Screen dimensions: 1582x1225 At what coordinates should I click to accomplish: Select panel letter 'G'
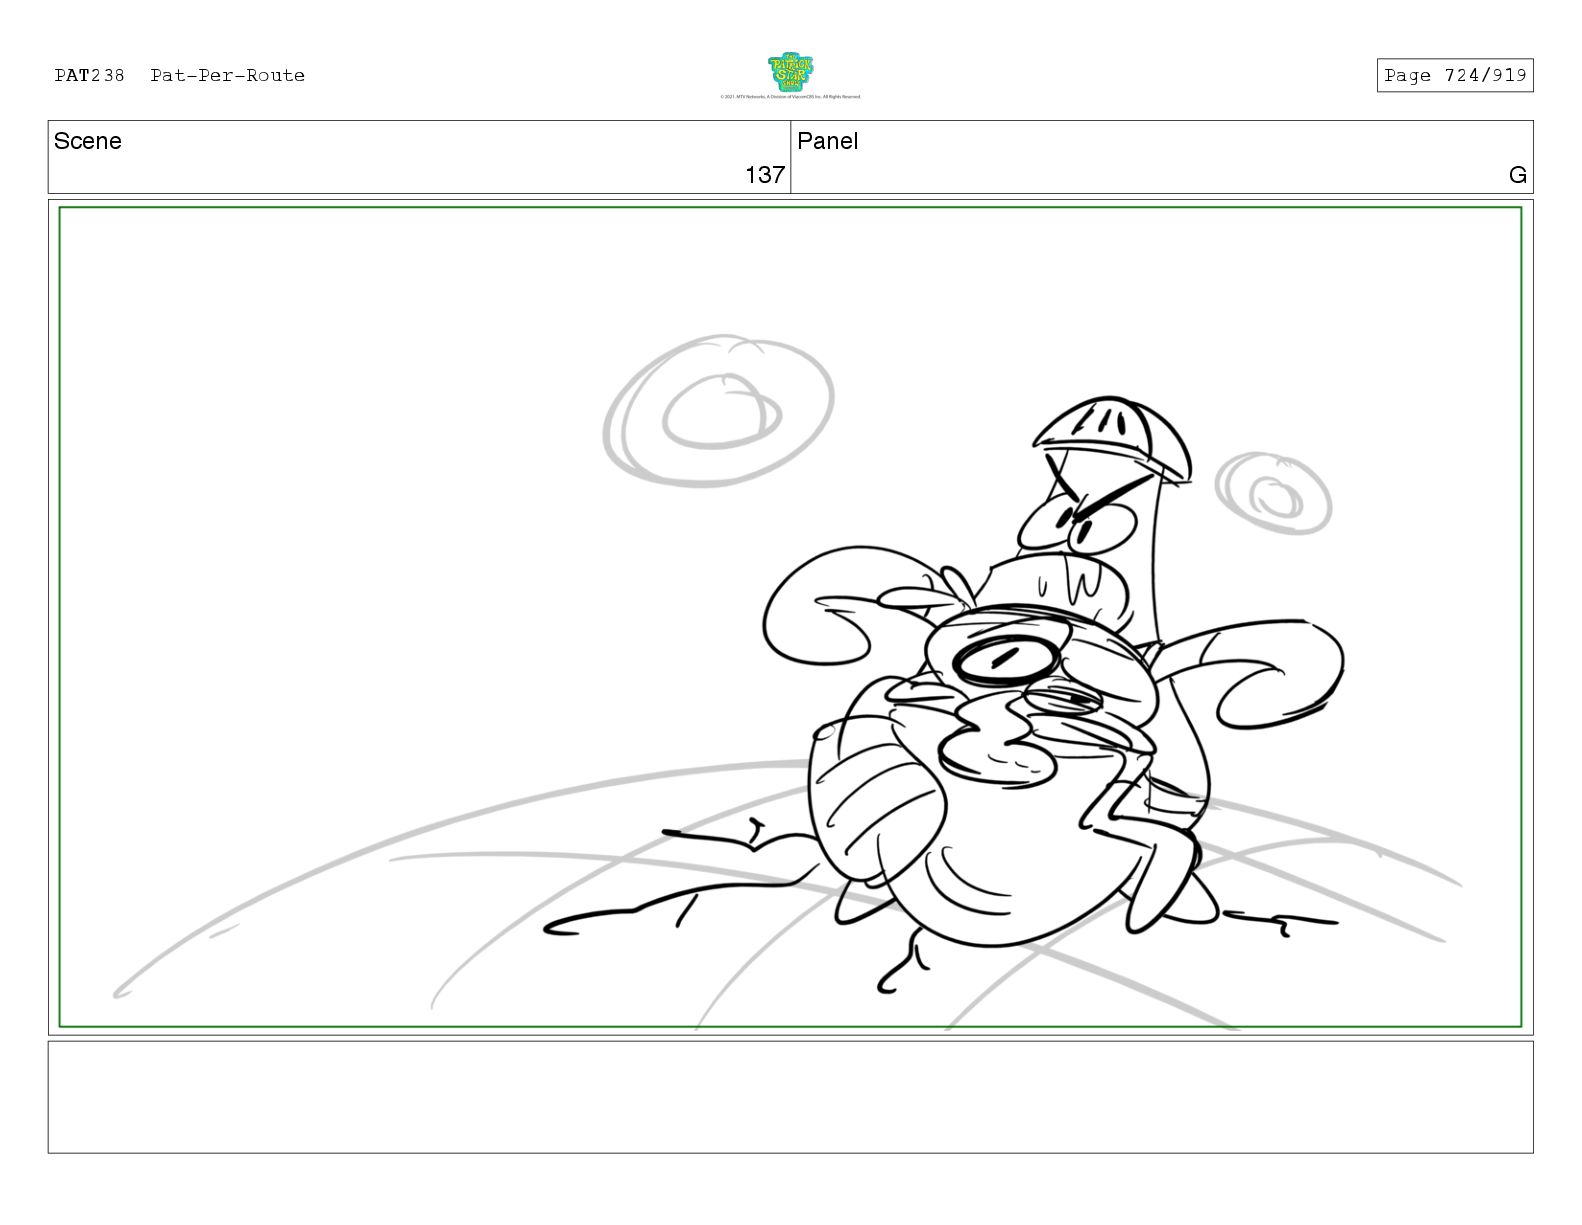pos(1518,175)
